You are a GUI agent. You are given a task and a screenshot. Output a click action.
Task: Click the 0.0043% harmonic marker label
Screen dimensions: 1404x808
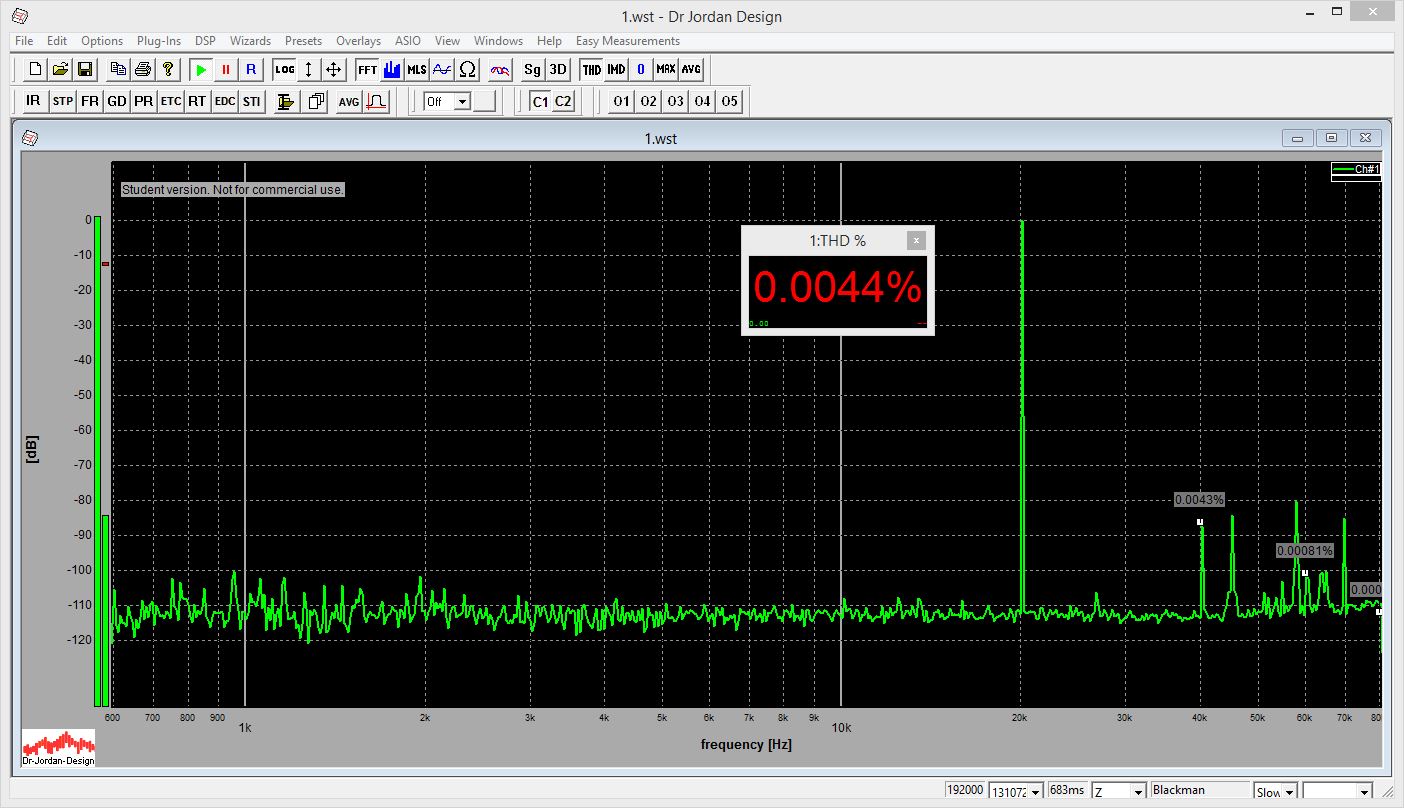tap(1199, 499)
